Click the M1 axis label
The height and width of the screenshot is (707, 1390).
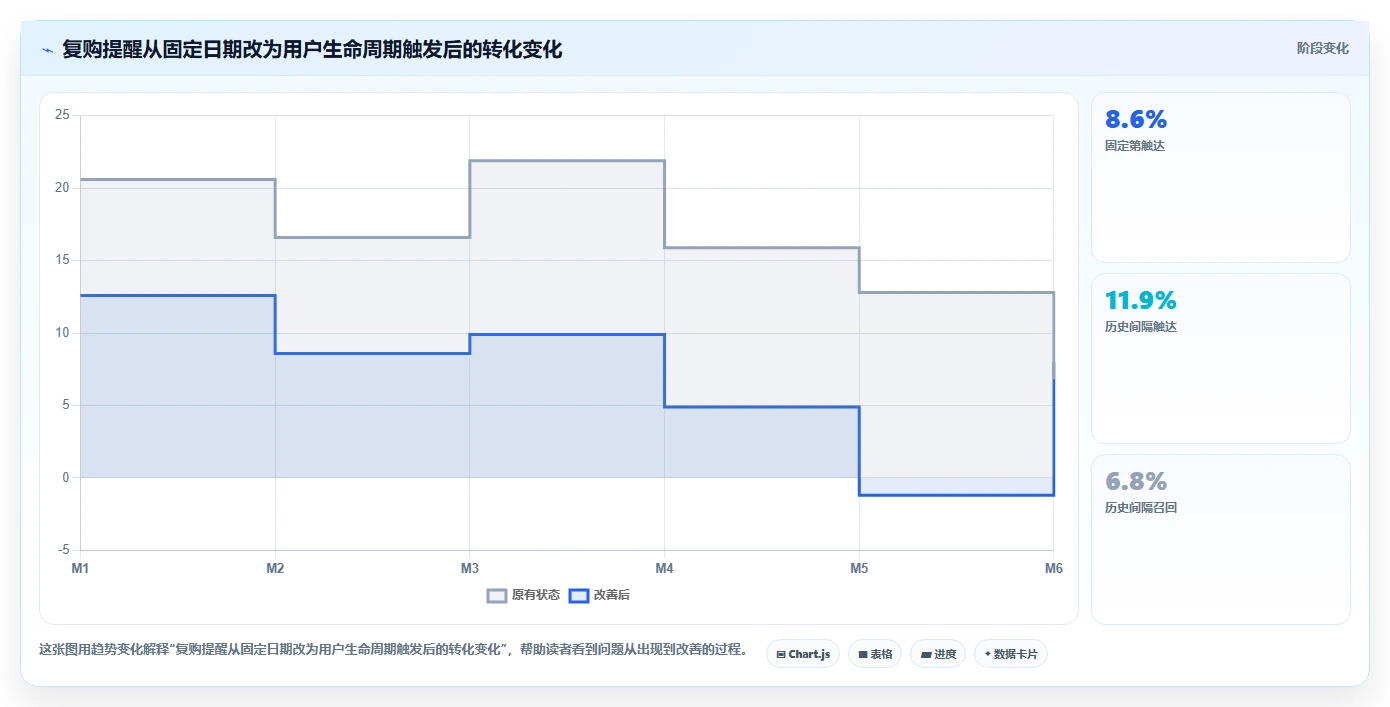(x=80, y=568)
